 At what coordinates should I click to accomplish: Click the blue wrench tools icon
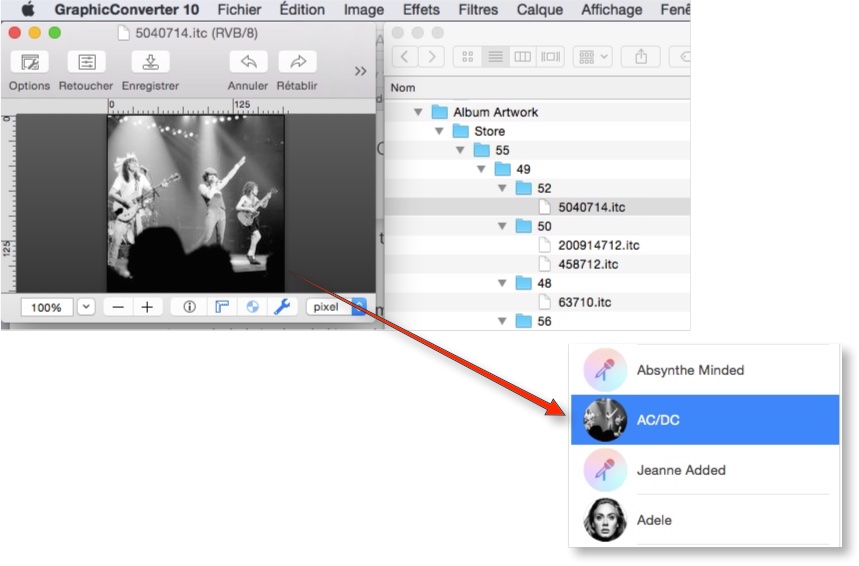pos(282,307)
